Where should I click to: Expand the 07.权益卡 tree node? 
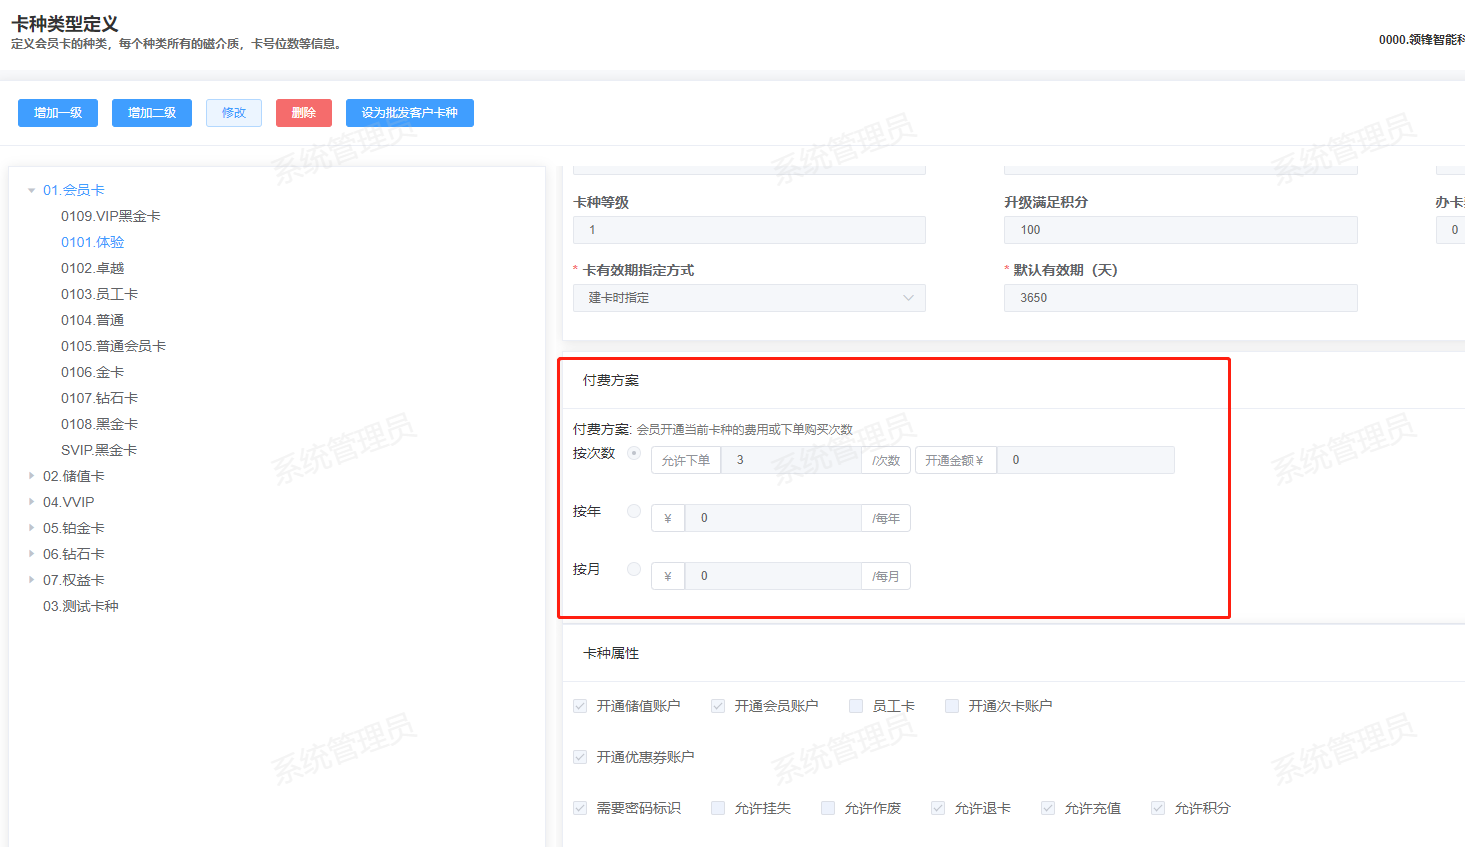(x=32, y=580)
